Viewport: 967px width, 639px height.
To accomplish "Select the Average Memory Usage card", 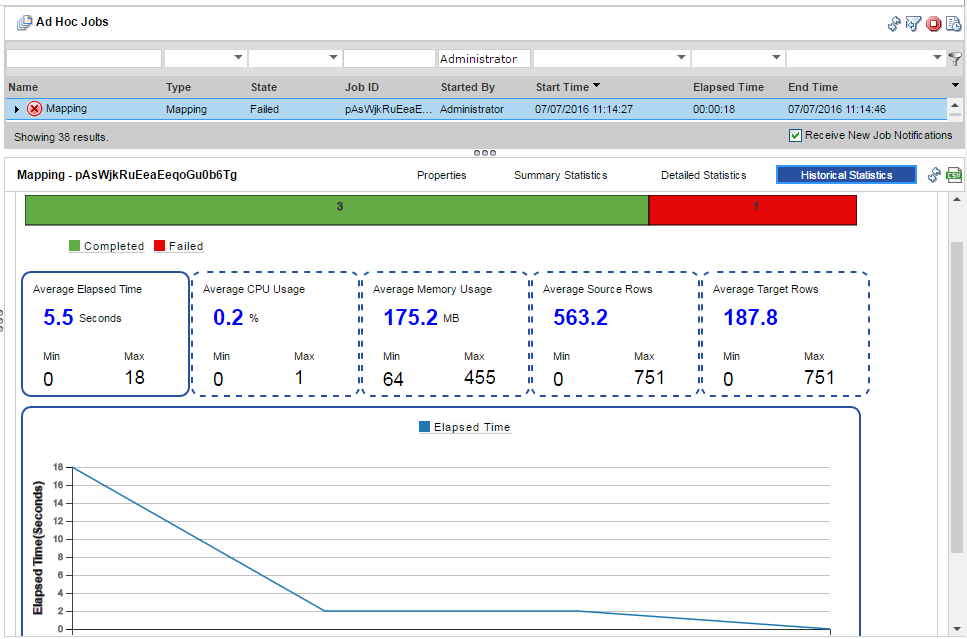I will point(445,334).
